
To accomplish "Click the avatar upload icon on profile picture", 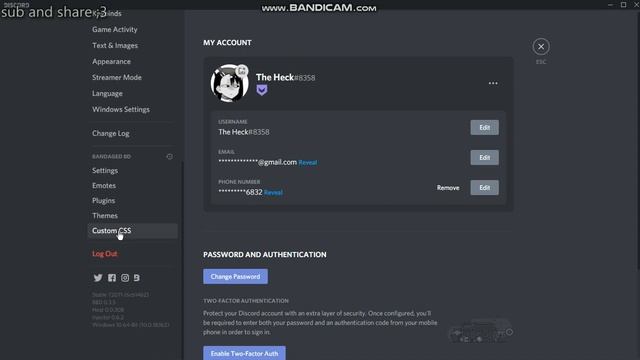I will [x=242, y=70].
